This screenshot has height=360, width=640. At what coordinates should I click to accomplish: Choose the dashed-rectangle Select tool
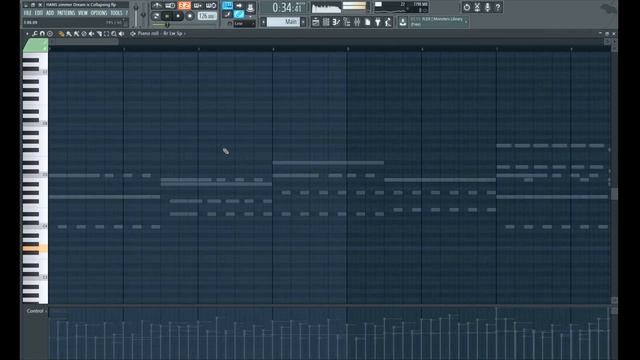pyautogui.click(x=106, y=33)
